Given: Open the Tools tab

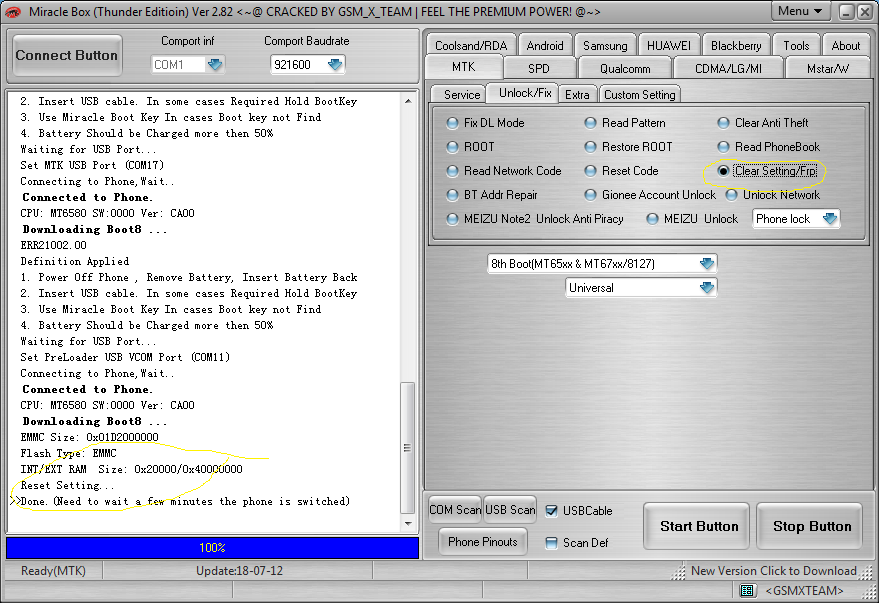Looking at the screenshot, I should point(796,45).
